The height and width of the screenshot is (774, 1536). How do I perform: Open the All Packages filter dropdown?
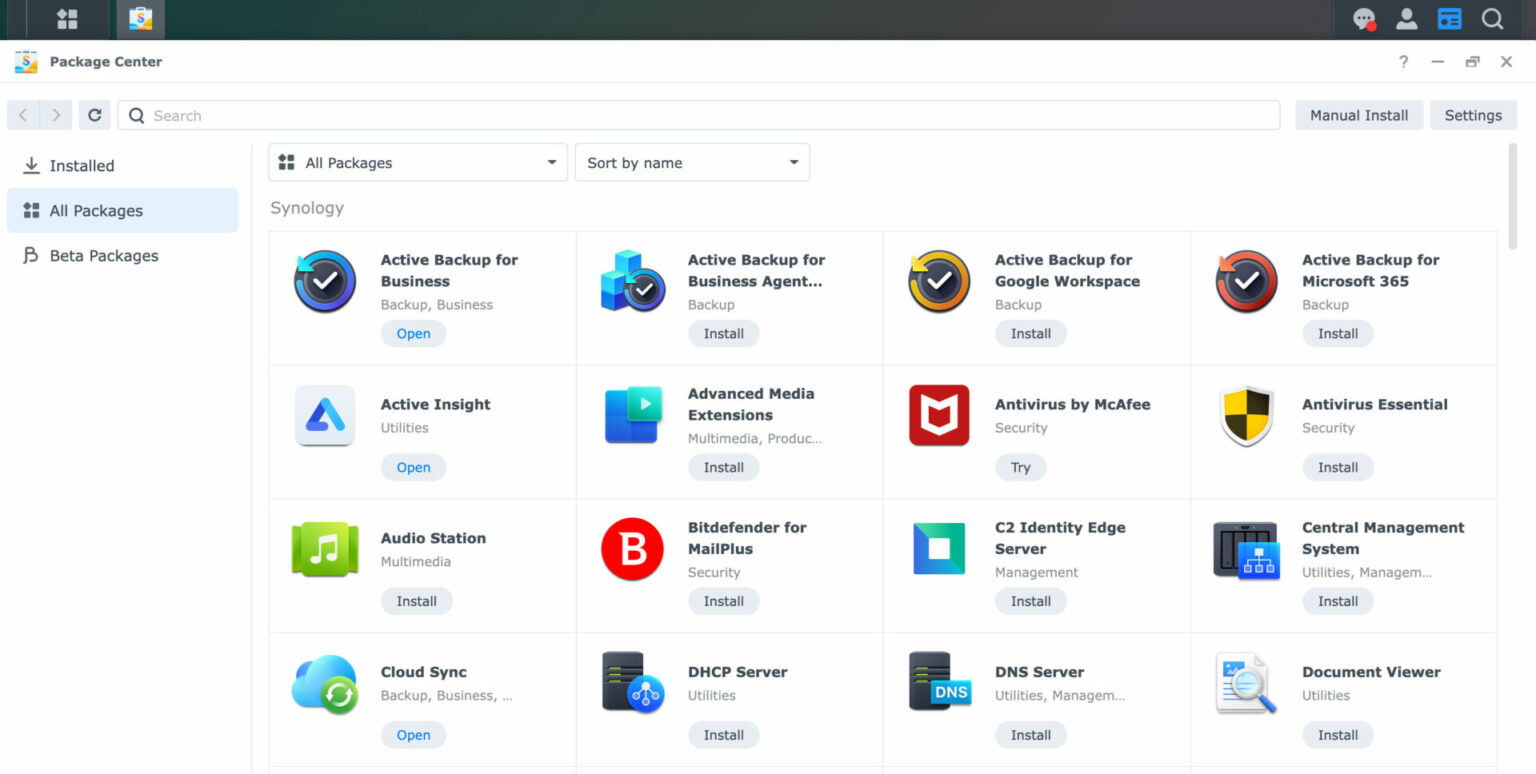(417, 162)
